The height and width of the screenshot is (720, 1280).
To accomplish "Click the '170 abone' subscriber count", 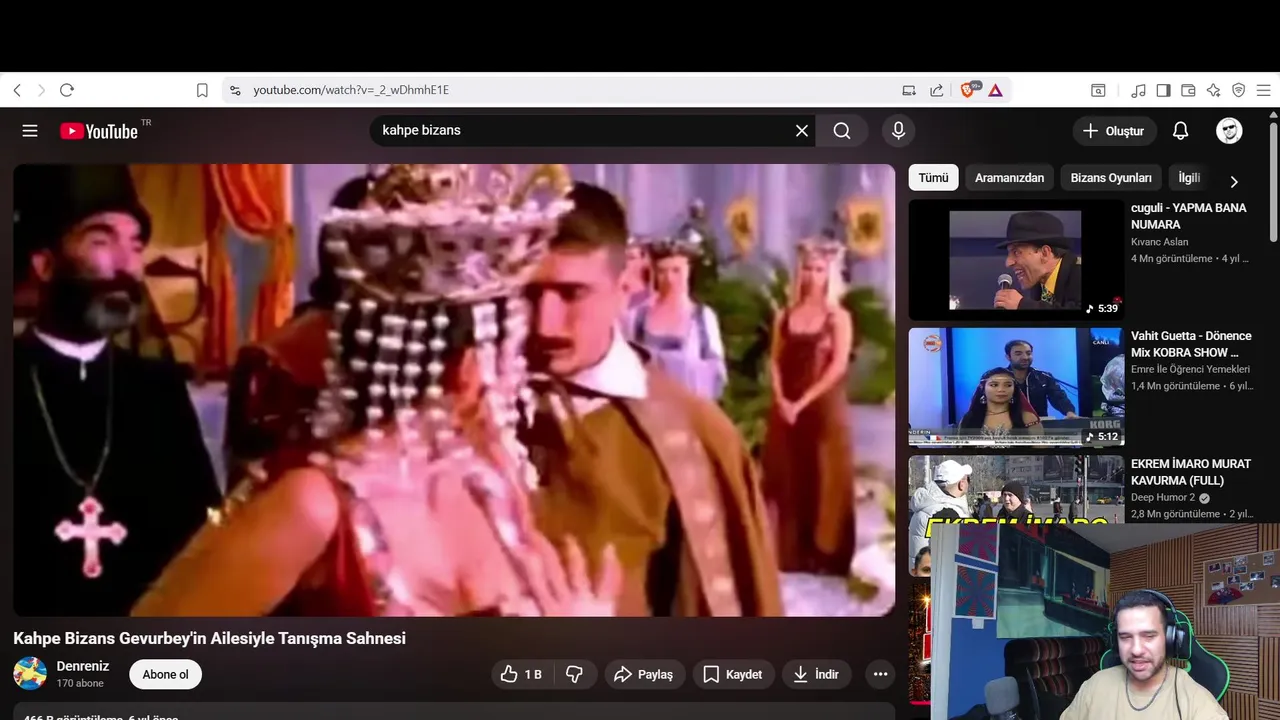I will pyautogui.click(x=80, y=684).
